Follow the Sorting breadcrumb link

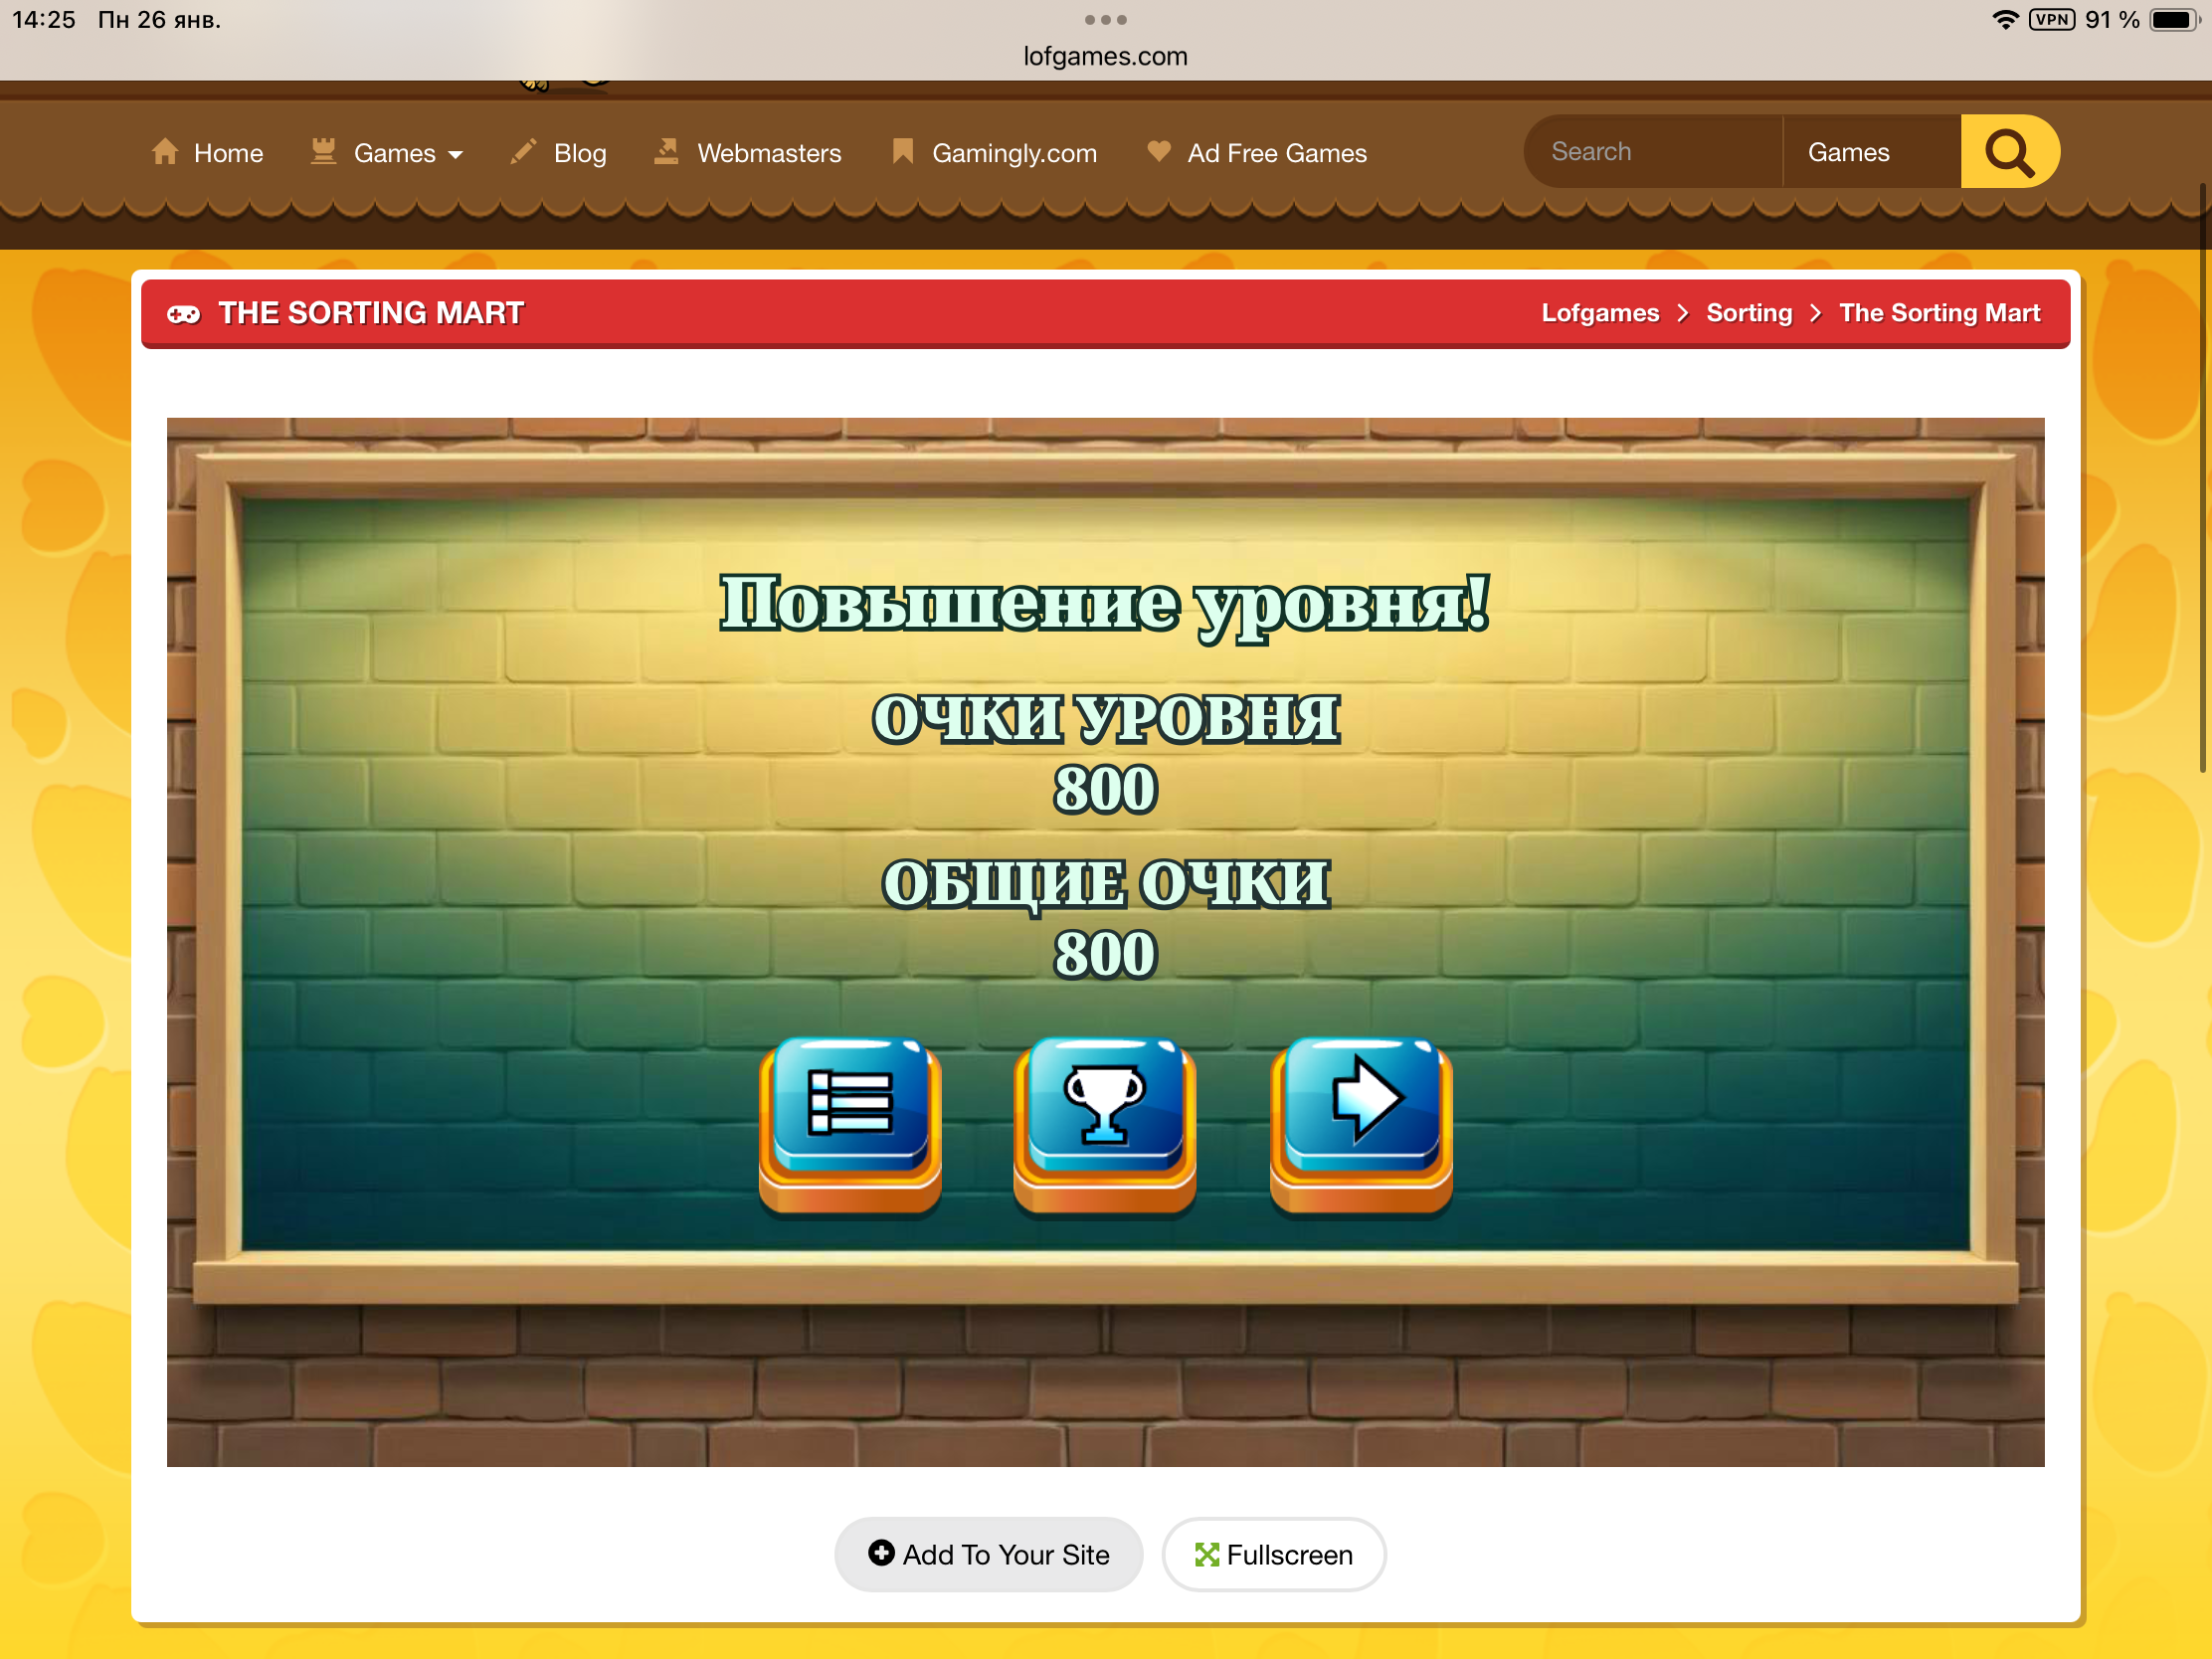point(1748,313)
